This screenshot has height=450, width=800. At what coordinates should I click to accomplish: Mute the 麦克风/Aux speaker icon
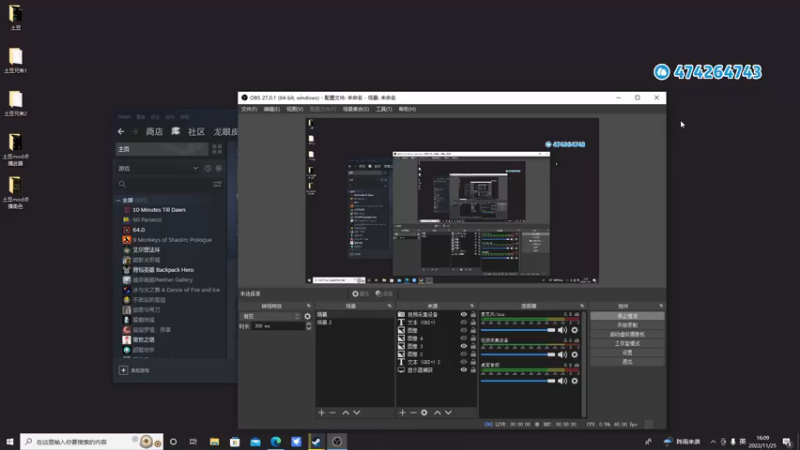coord(562,330)
